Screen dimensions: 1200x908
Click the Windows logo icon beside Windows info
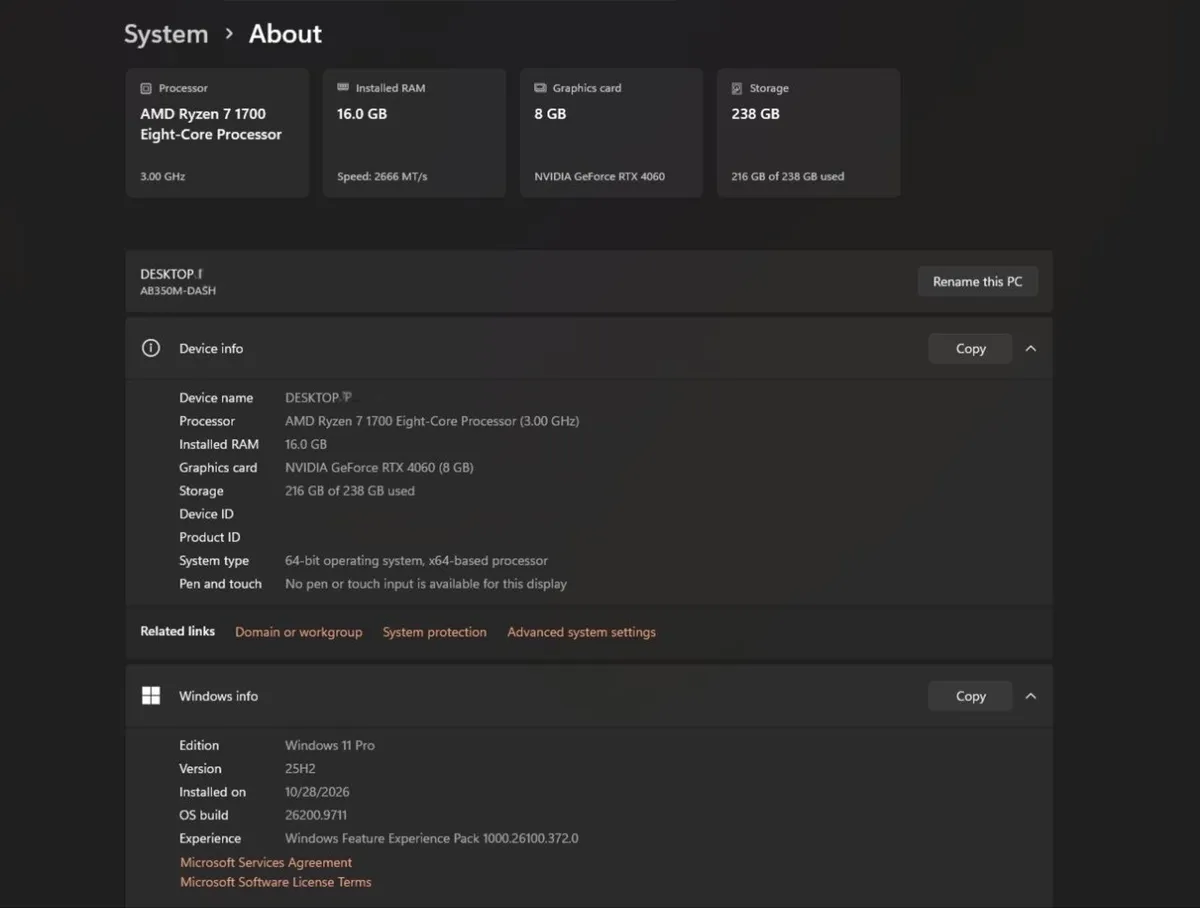click(151, 696)
